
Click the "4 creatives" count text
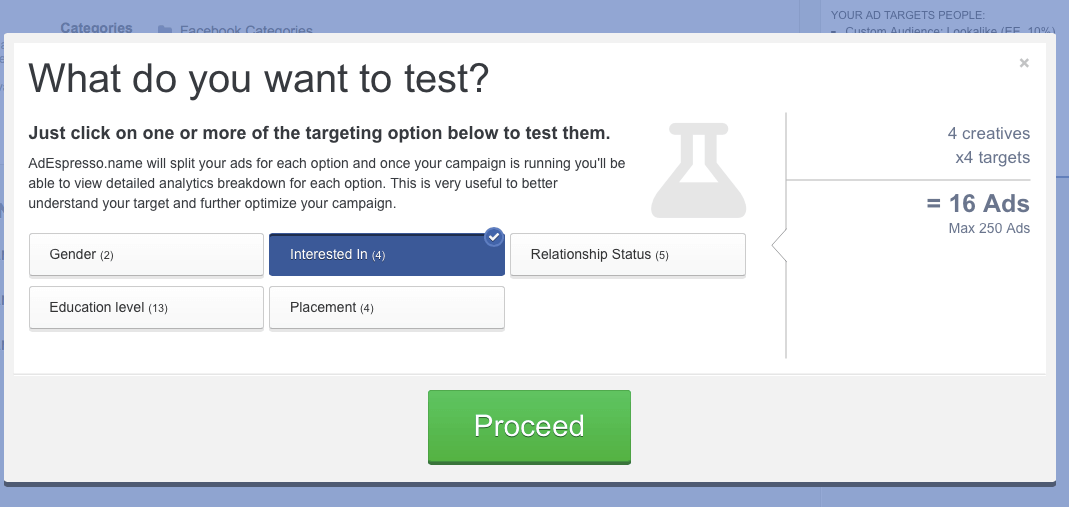point(989,134)
